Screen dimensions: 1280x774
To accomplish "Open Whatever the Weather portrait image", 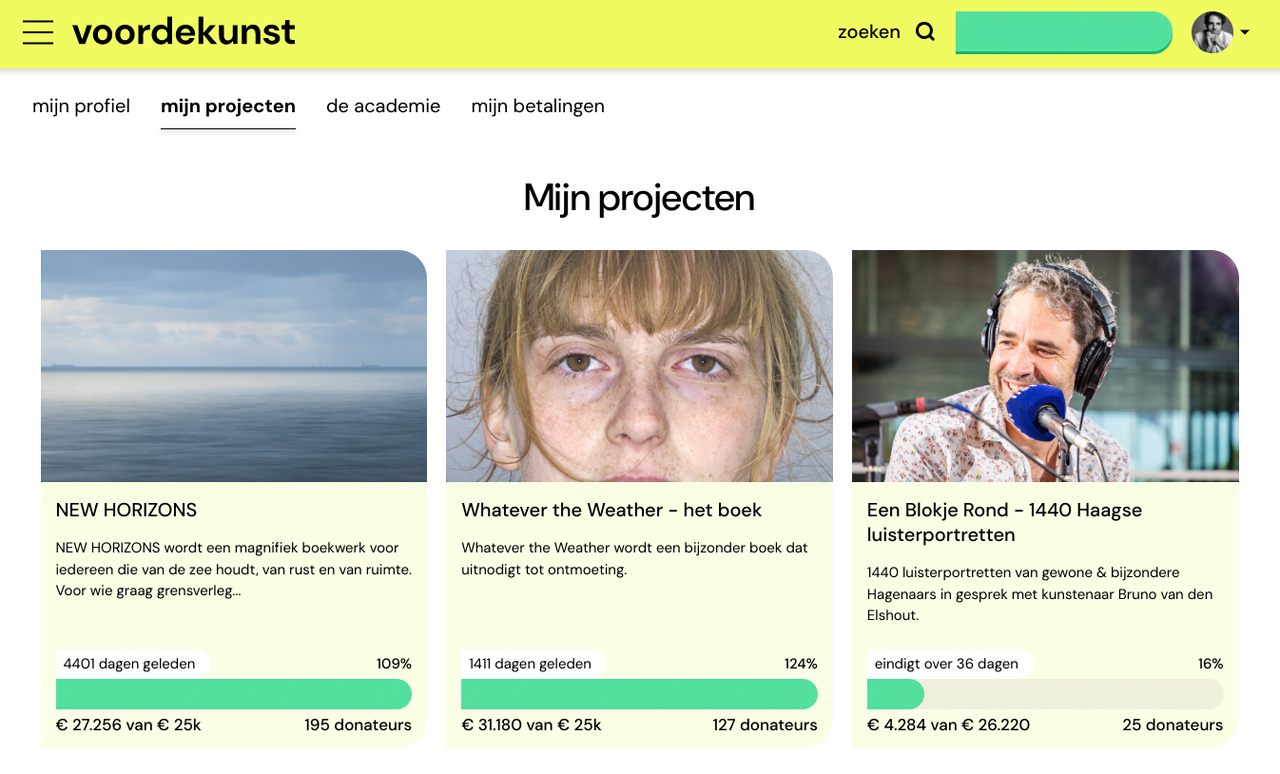I will tap(639, 366).
